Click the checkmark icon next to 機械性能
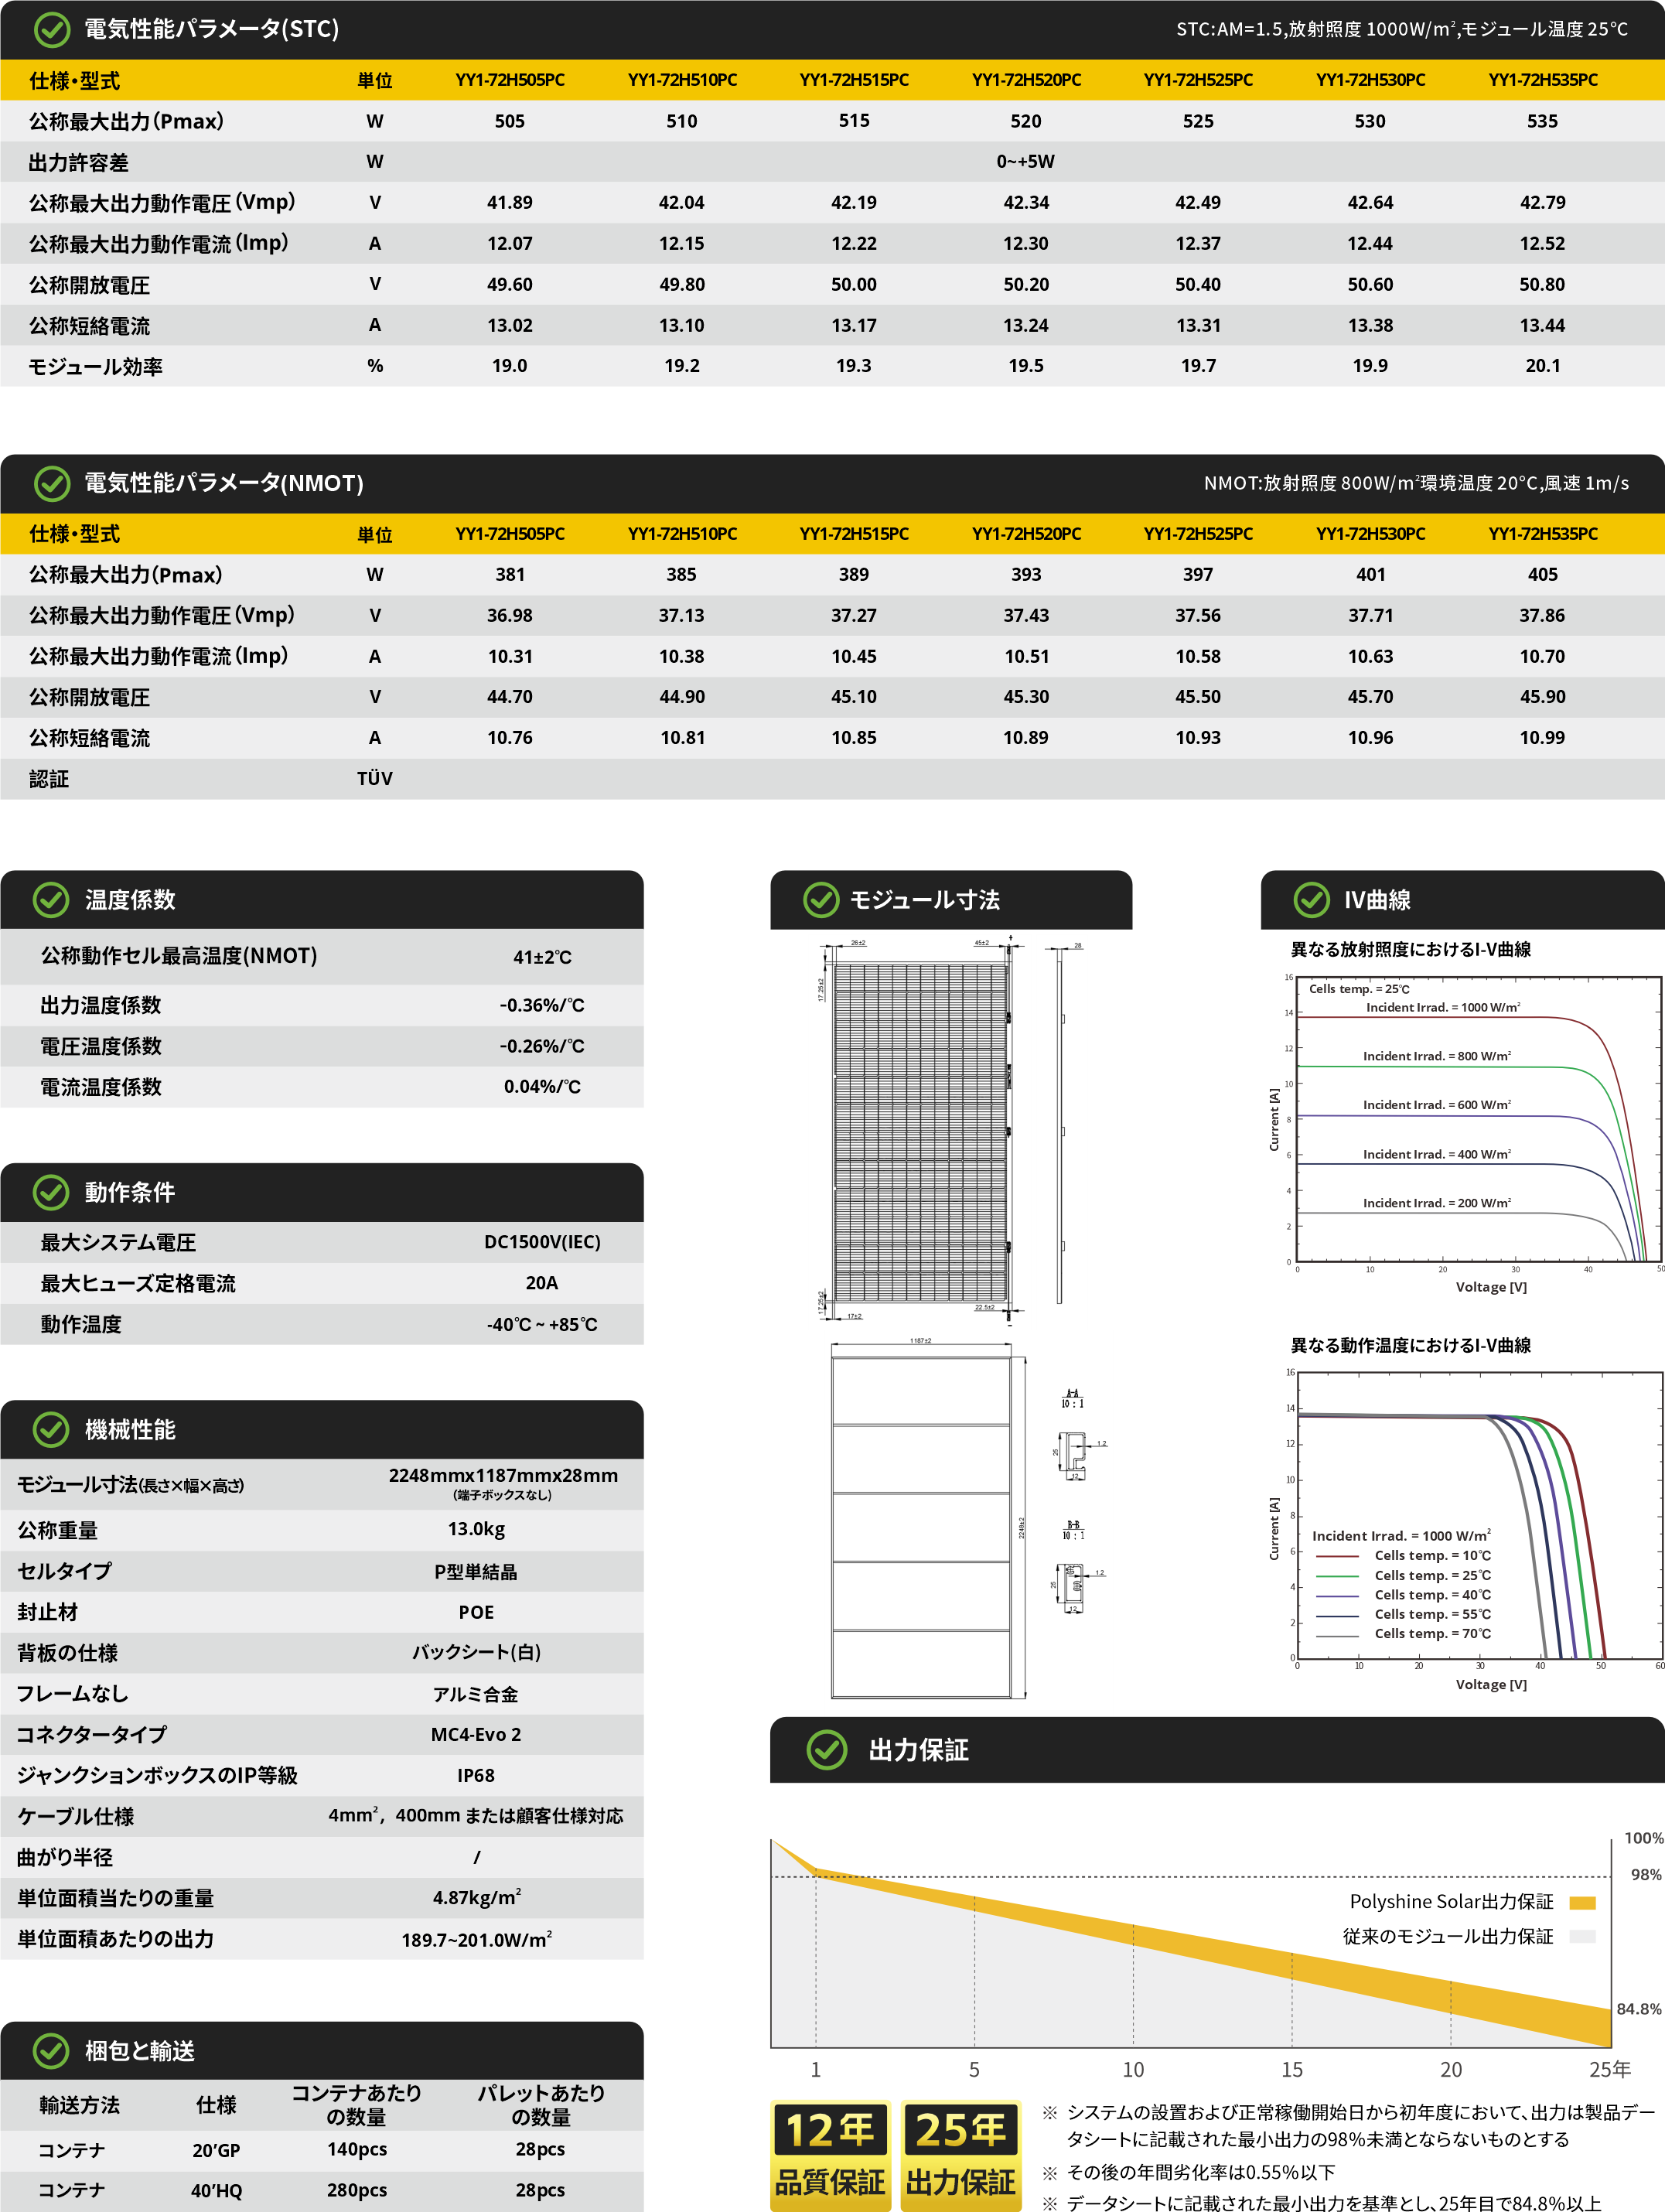Screen dimensions: 1665x2212 (x=51, y=1430)
